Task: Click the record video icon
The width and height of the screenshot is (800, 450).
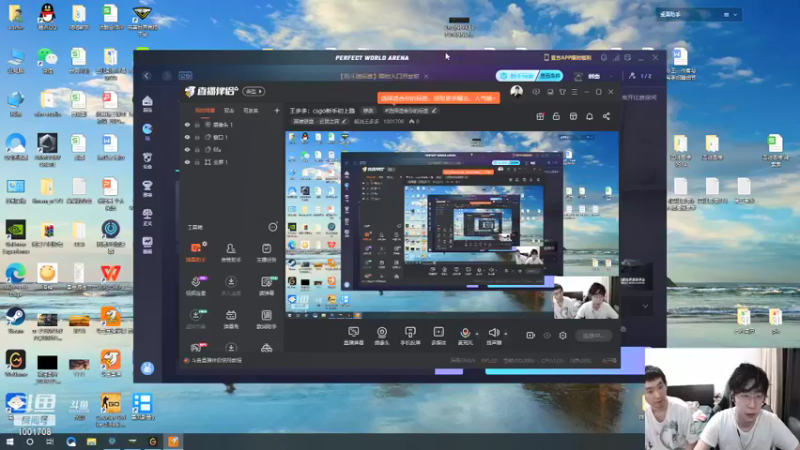Action: (531, 335)
